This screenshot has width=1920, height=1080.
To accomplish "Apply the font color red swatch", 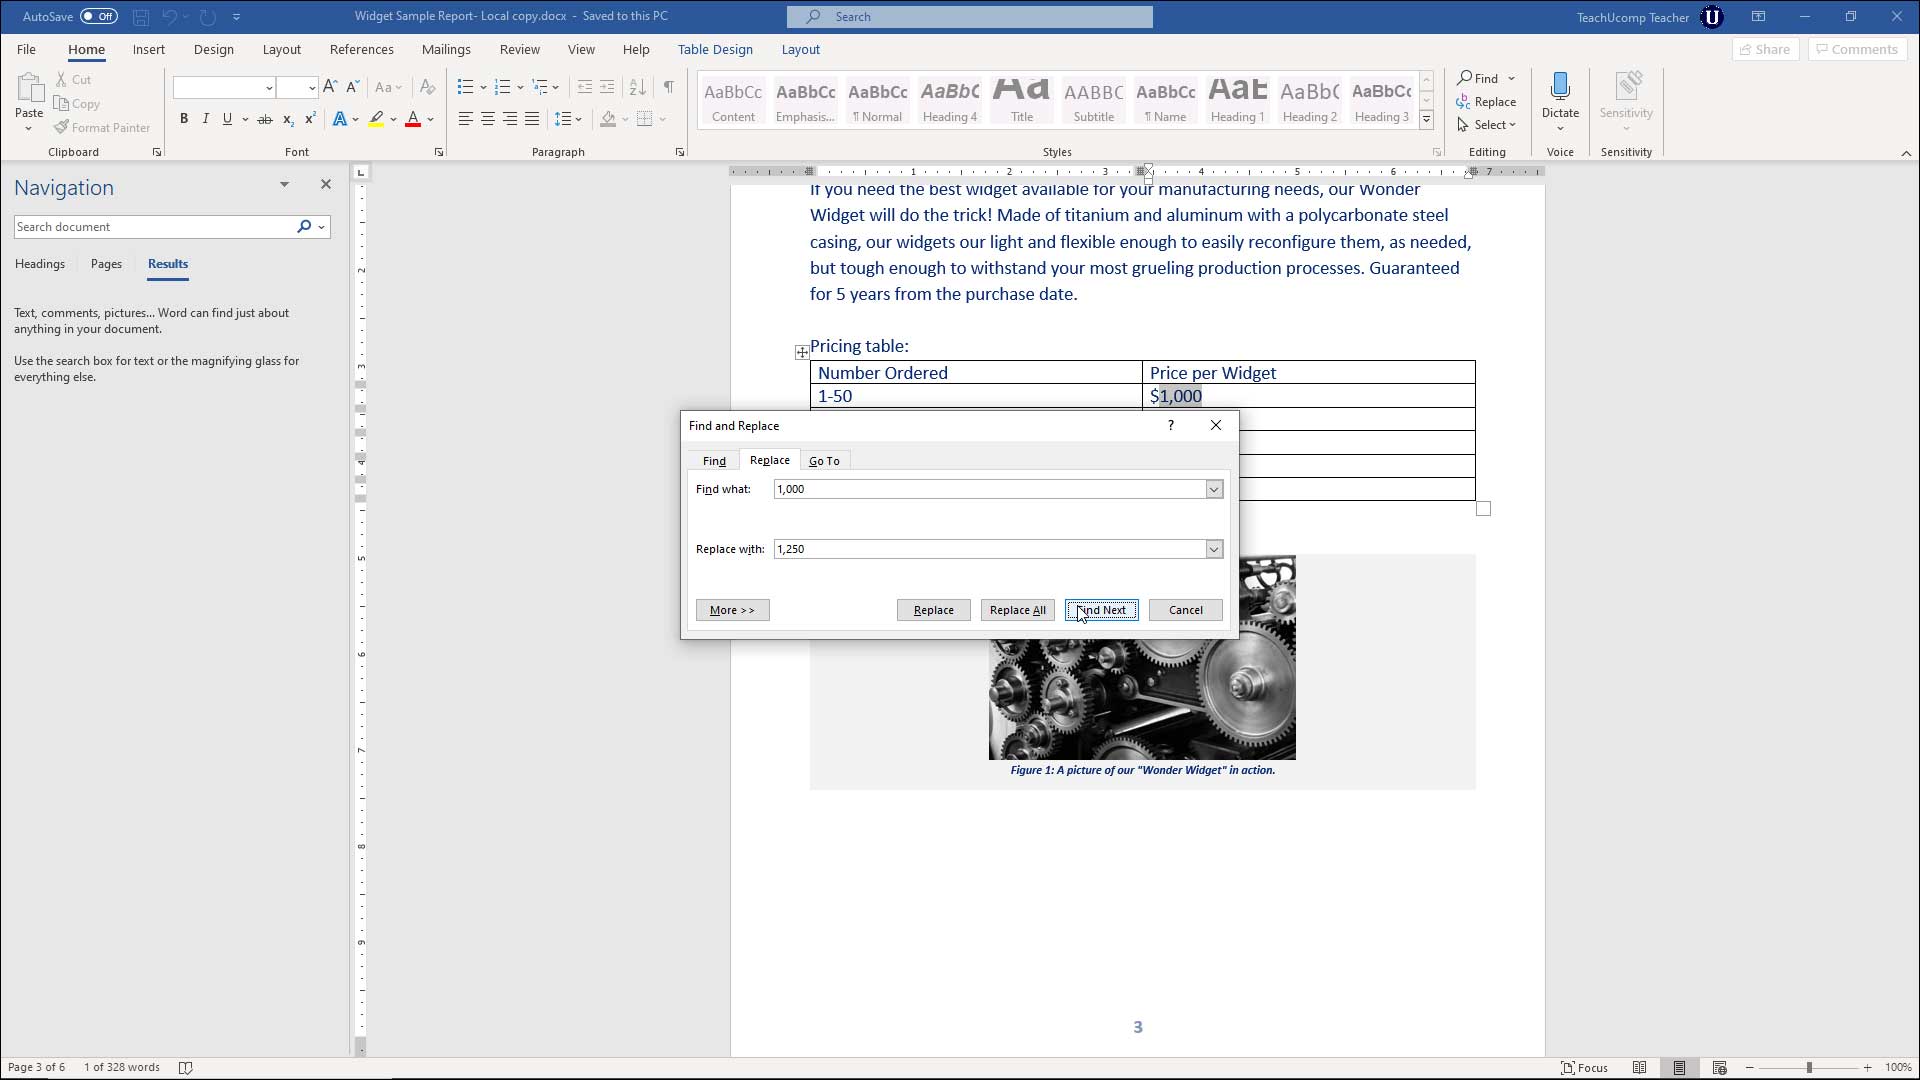I will tap(413, 119).
